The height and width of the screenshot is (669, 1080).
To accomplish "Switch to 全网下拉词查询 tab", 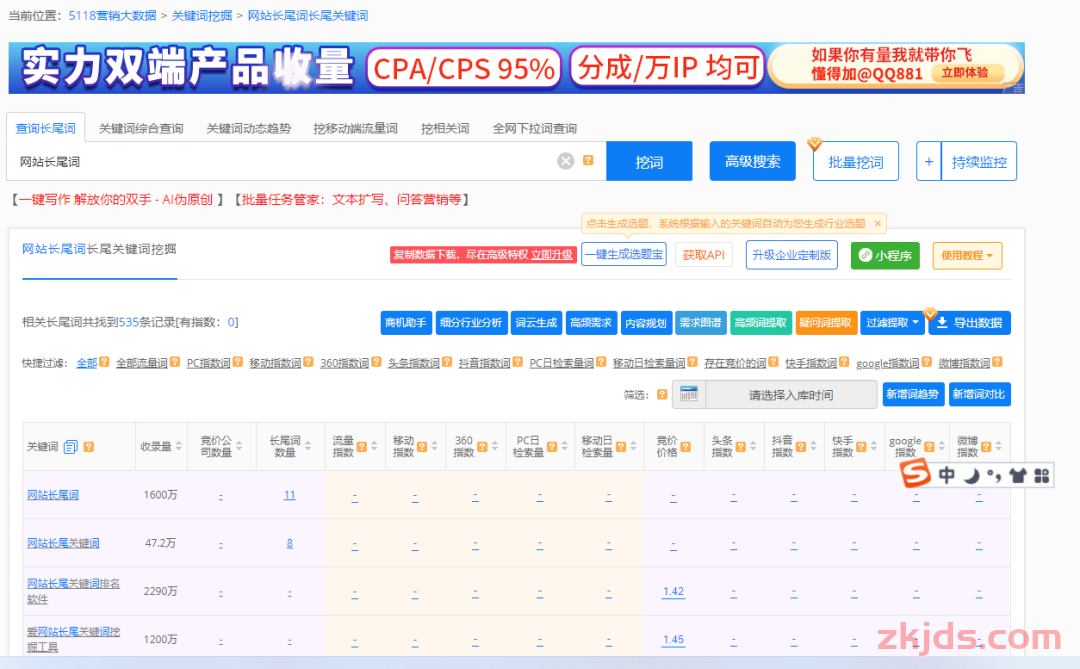I will coord(534,128).
